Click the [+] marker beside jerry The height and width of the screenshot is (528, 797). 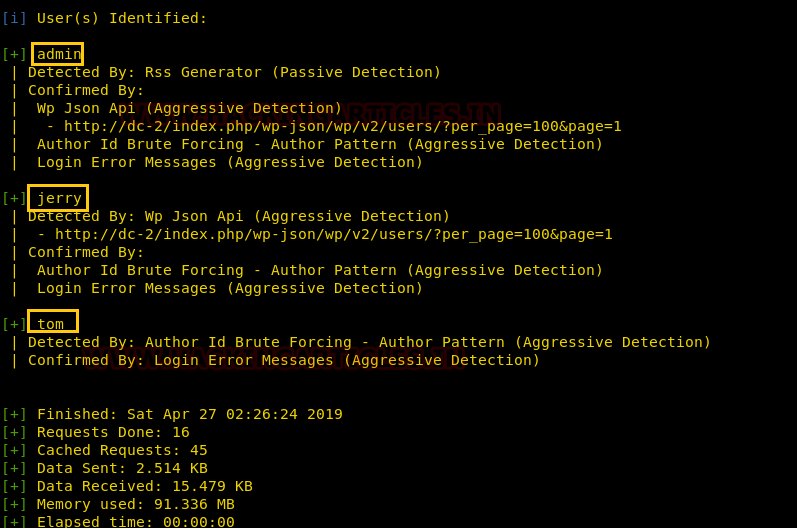[x=14, y=198]
